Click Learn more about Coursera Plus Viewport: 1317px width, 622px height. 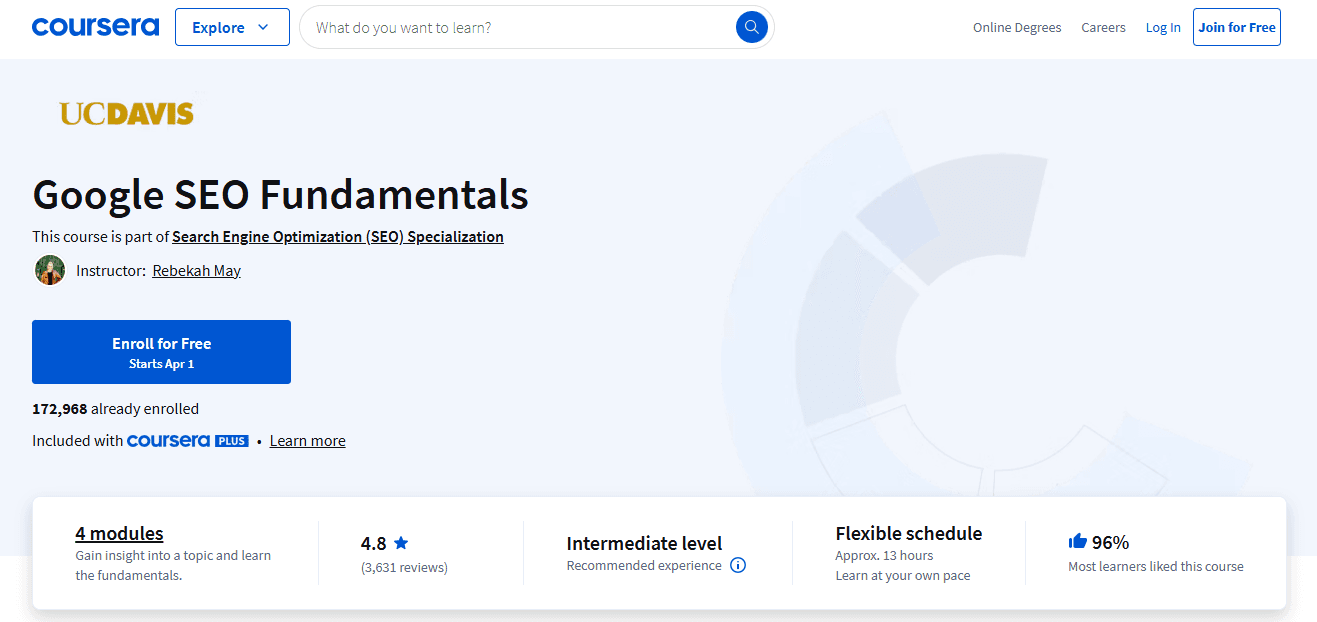coord(307,441)
